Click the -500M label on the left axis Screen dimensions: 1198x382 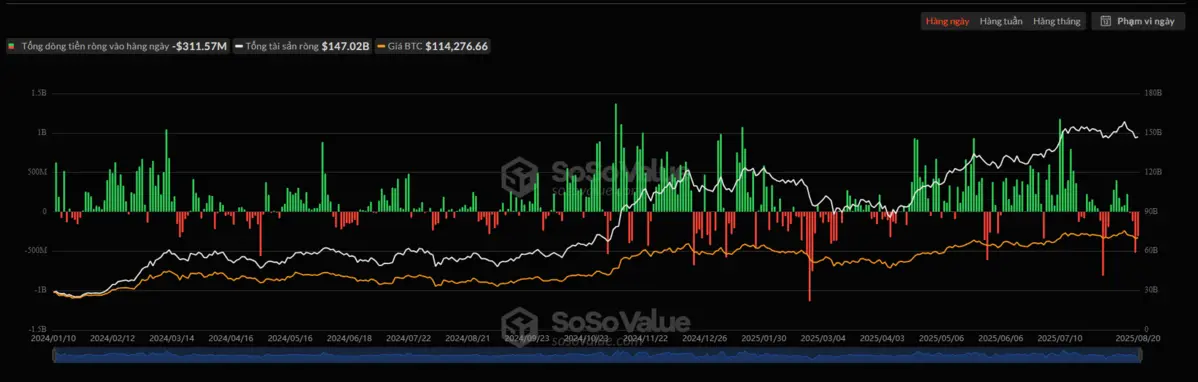(x=36, y=251)
